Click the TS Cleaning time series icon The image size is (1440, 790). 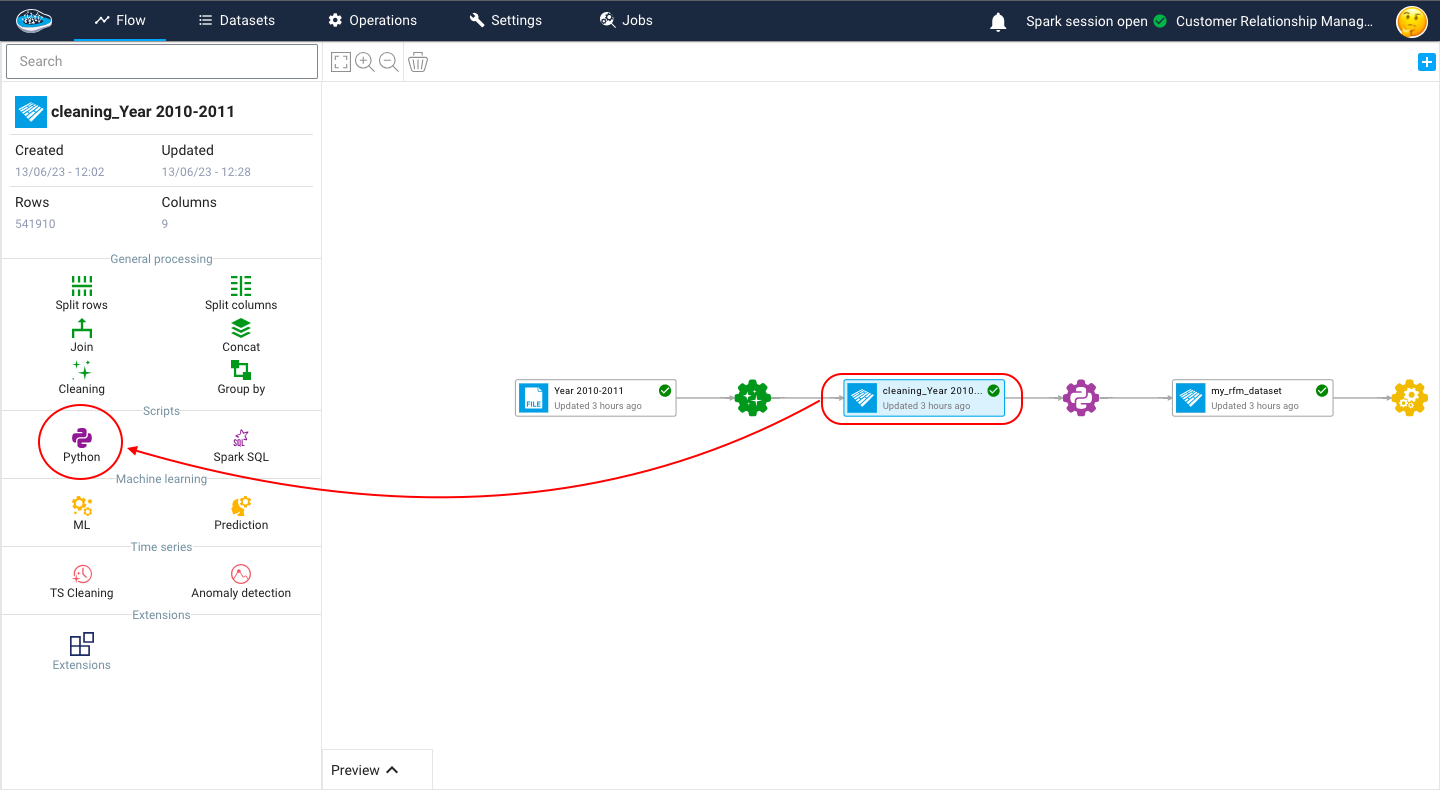click(x=81, y=580)
